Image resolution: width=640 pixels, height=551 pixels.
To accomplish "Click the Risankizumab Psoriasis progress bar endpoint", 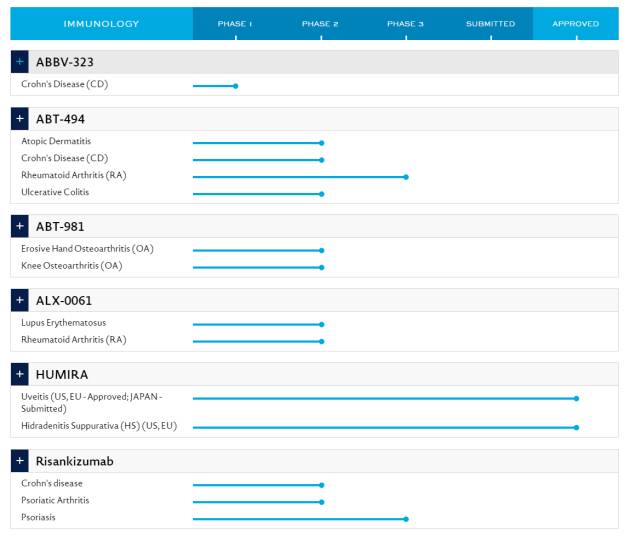I will pos(406,519).
